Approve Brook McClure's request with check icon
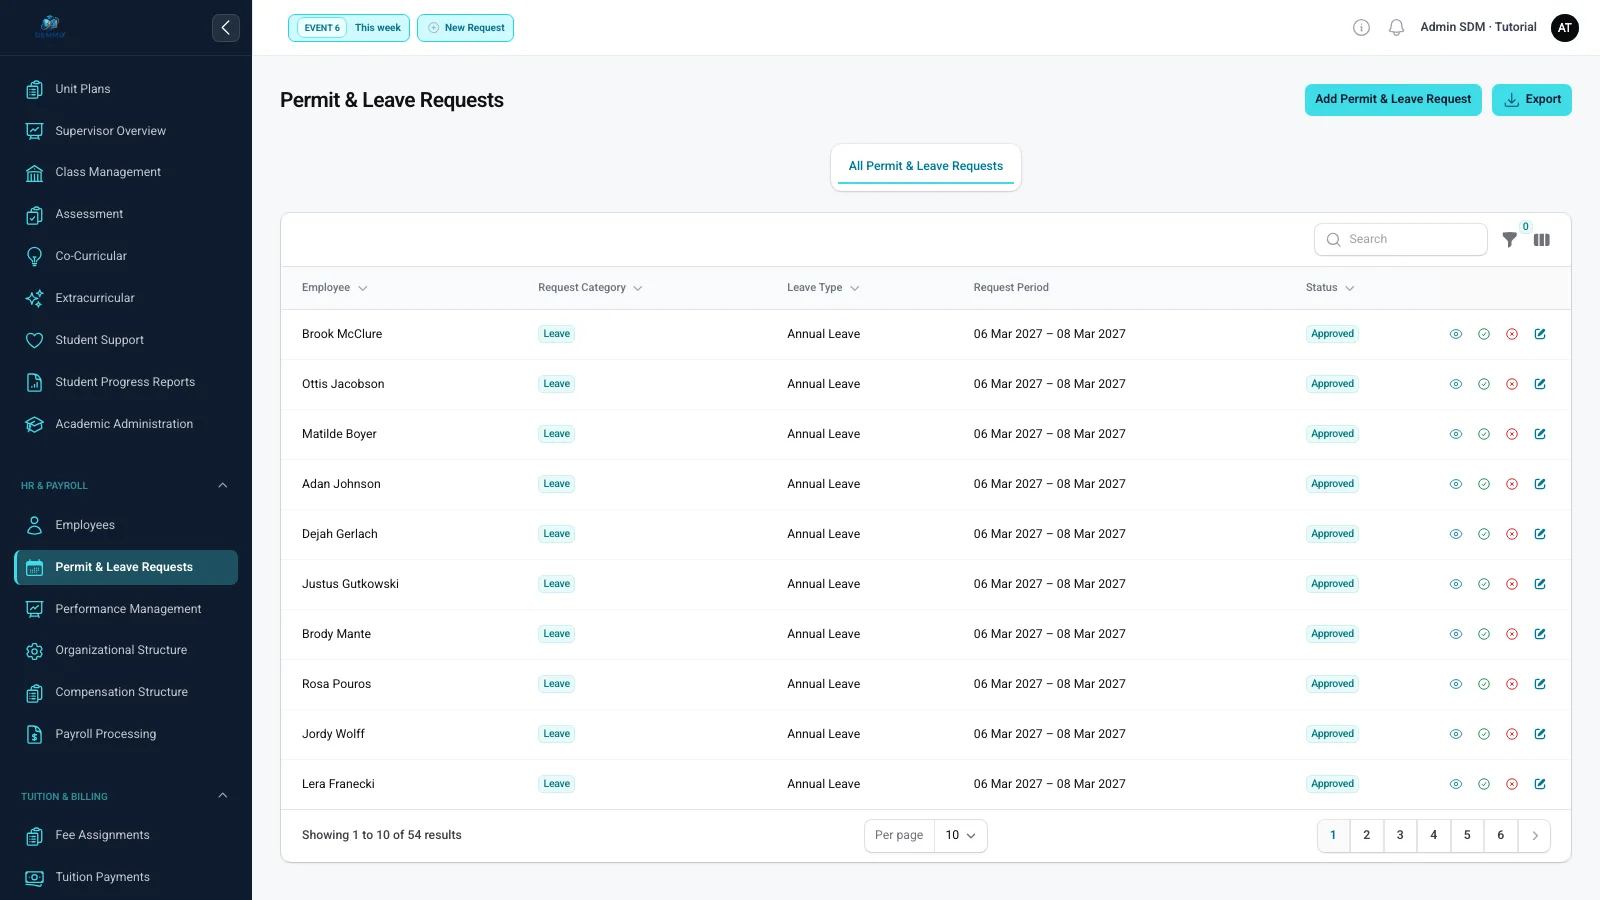Viewport: 1600px width, 900px height. [x=1484, y=334]
